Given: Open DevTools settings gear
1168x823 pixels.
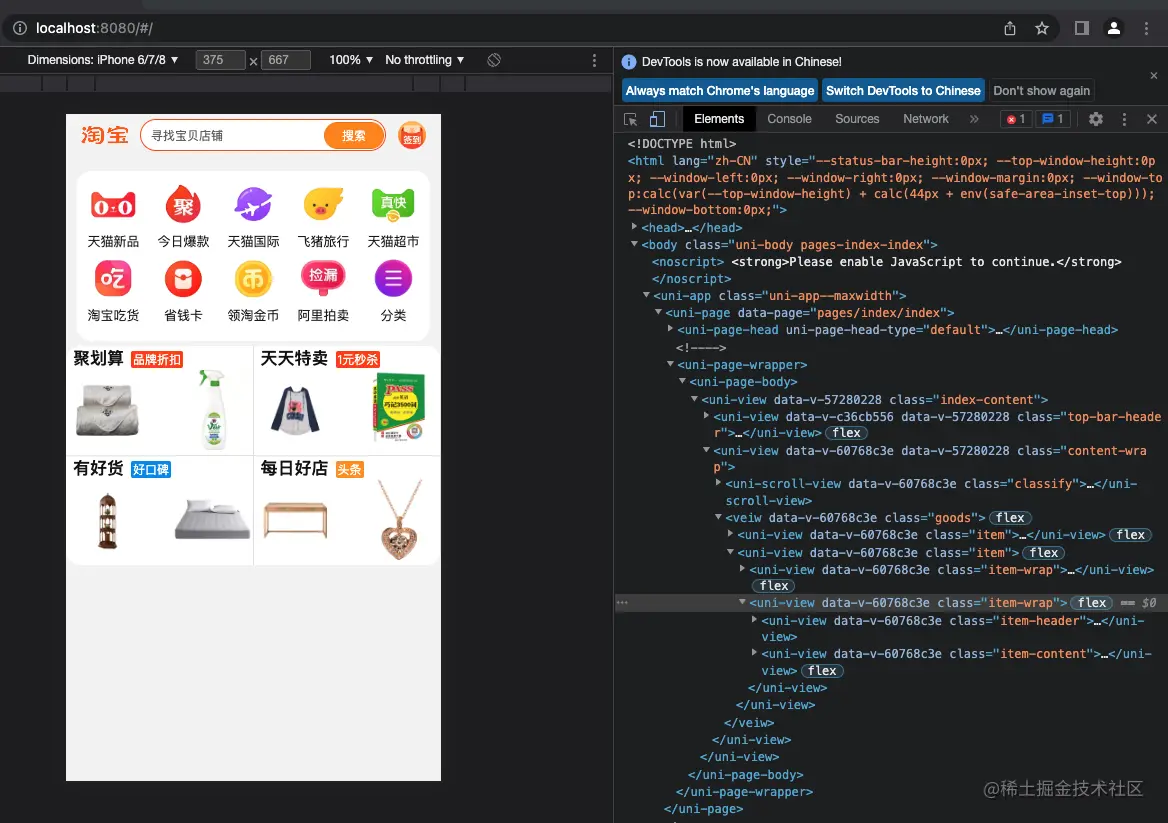Looking at the screenshot, I should click(1095, 119).
